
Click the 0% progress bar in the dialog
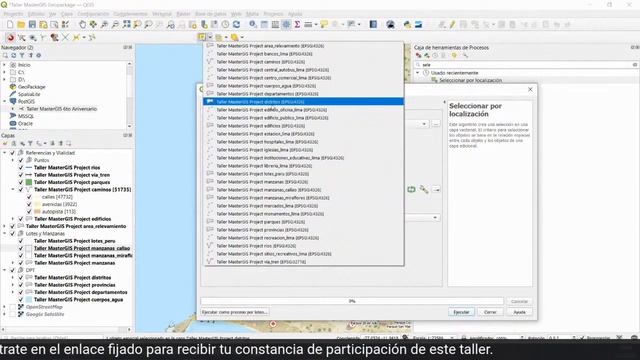352,301
